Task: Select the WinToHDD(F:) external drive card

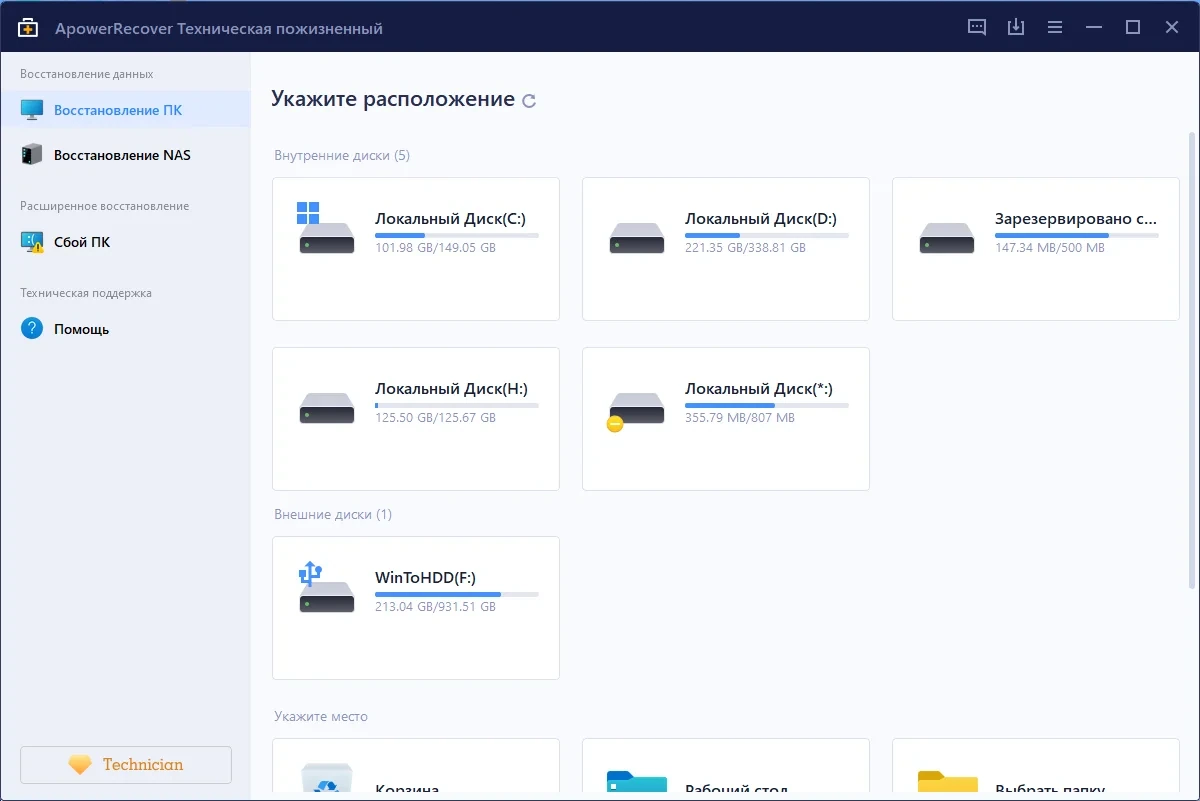Action: pos(416,608)
